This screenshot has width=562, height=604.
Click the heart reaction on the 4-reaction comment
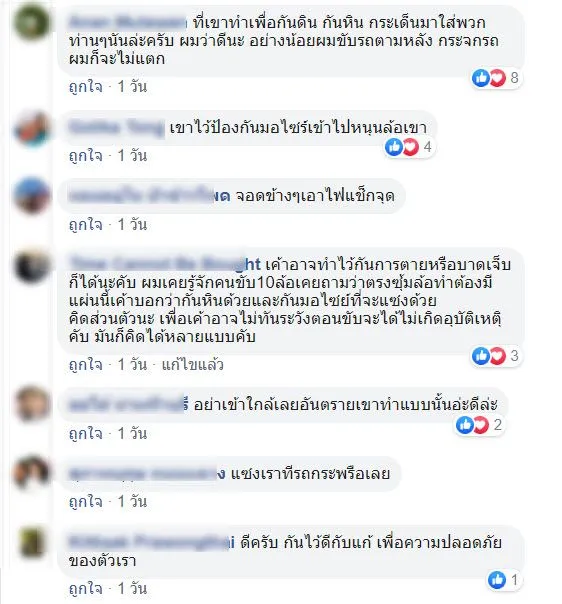click(411, 147)
